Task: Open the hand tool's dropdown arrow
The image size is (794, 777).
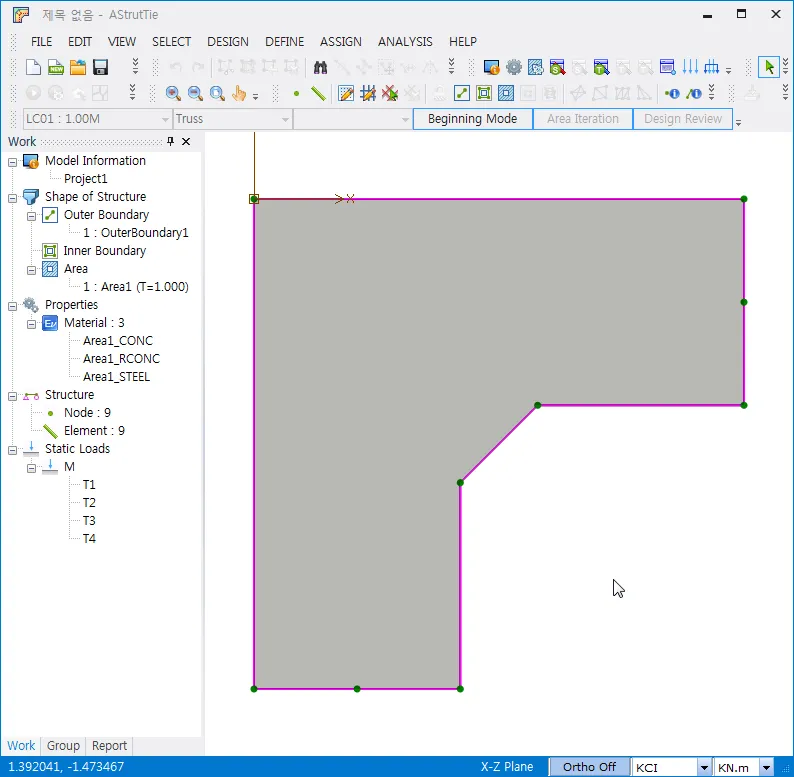Action: point(256,96)
